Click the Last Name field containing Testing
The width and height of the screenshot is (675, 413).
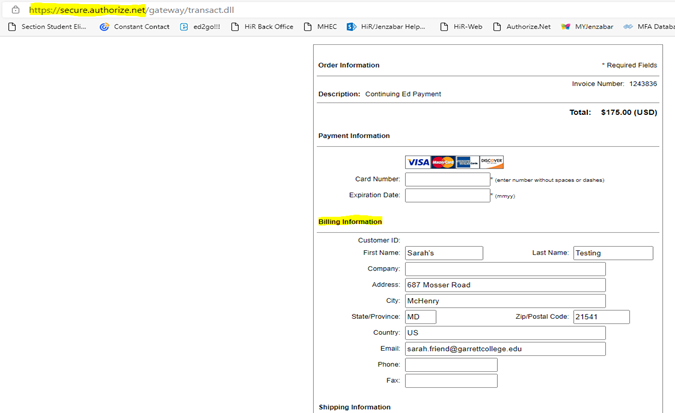pos(613,253)
